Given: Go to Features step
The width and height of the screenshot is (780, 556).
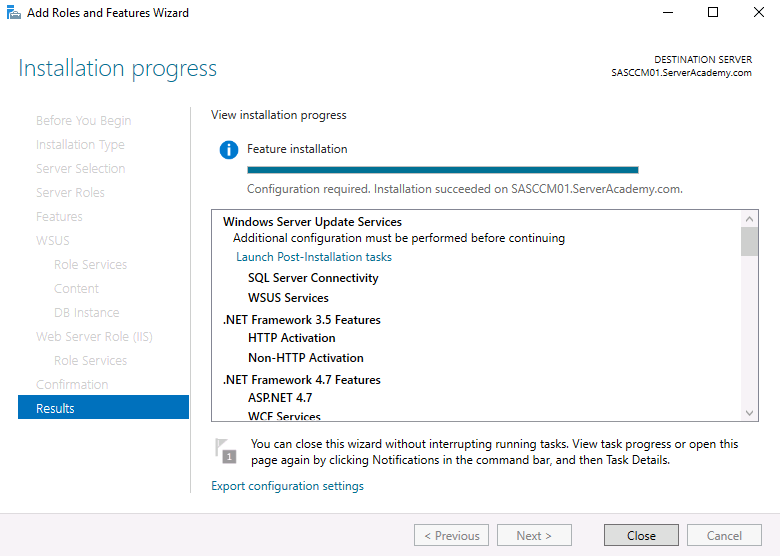Looking at the screenshot, I should coord(59,216).
